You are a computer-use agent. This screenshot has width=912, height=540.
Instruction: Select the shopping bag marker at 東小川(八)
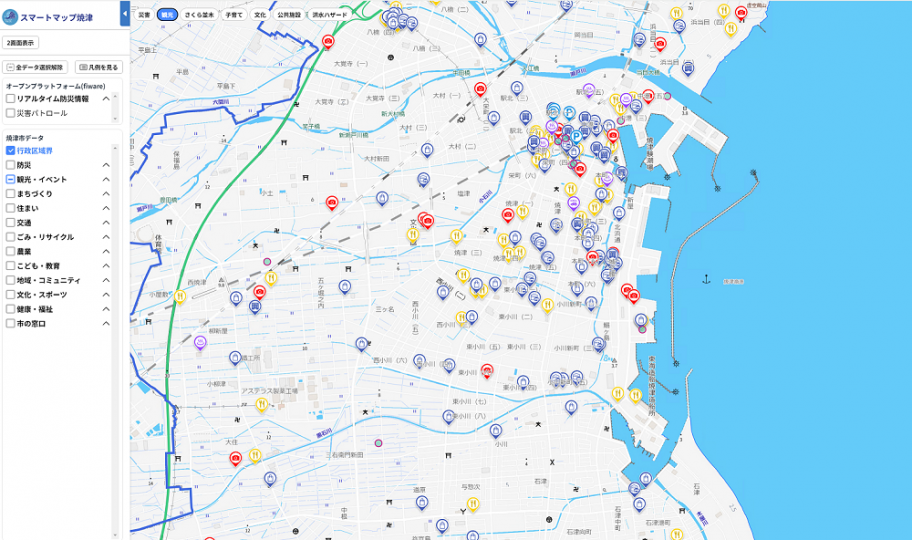tap(448, 416)
